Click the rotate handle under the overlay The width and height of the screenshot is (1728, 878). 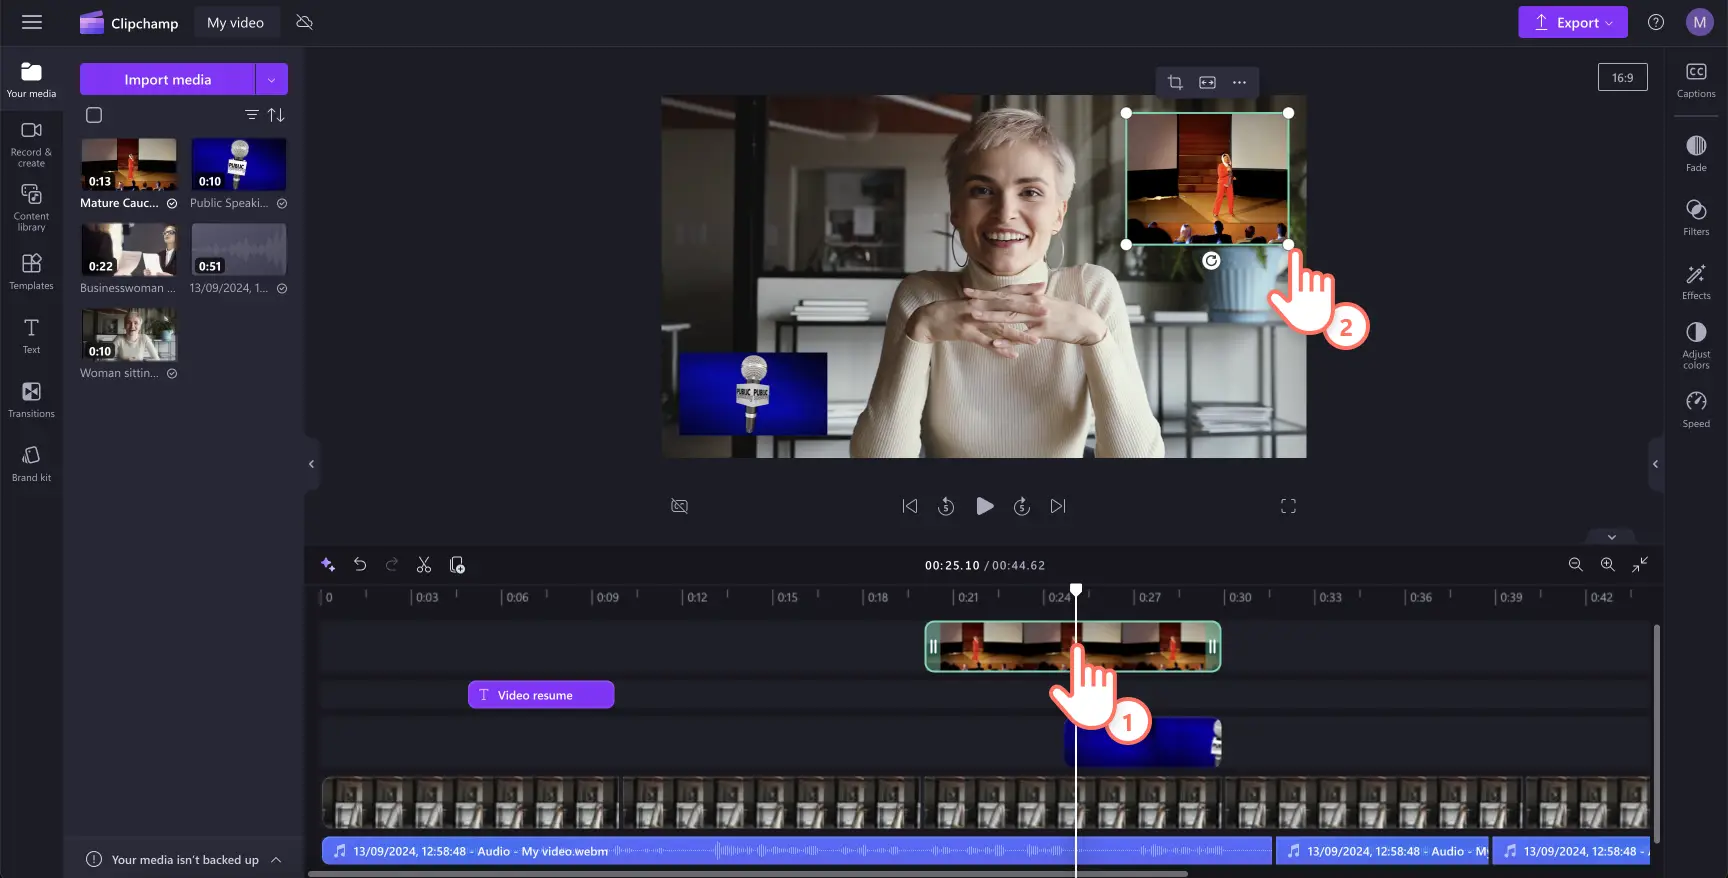1211,261
